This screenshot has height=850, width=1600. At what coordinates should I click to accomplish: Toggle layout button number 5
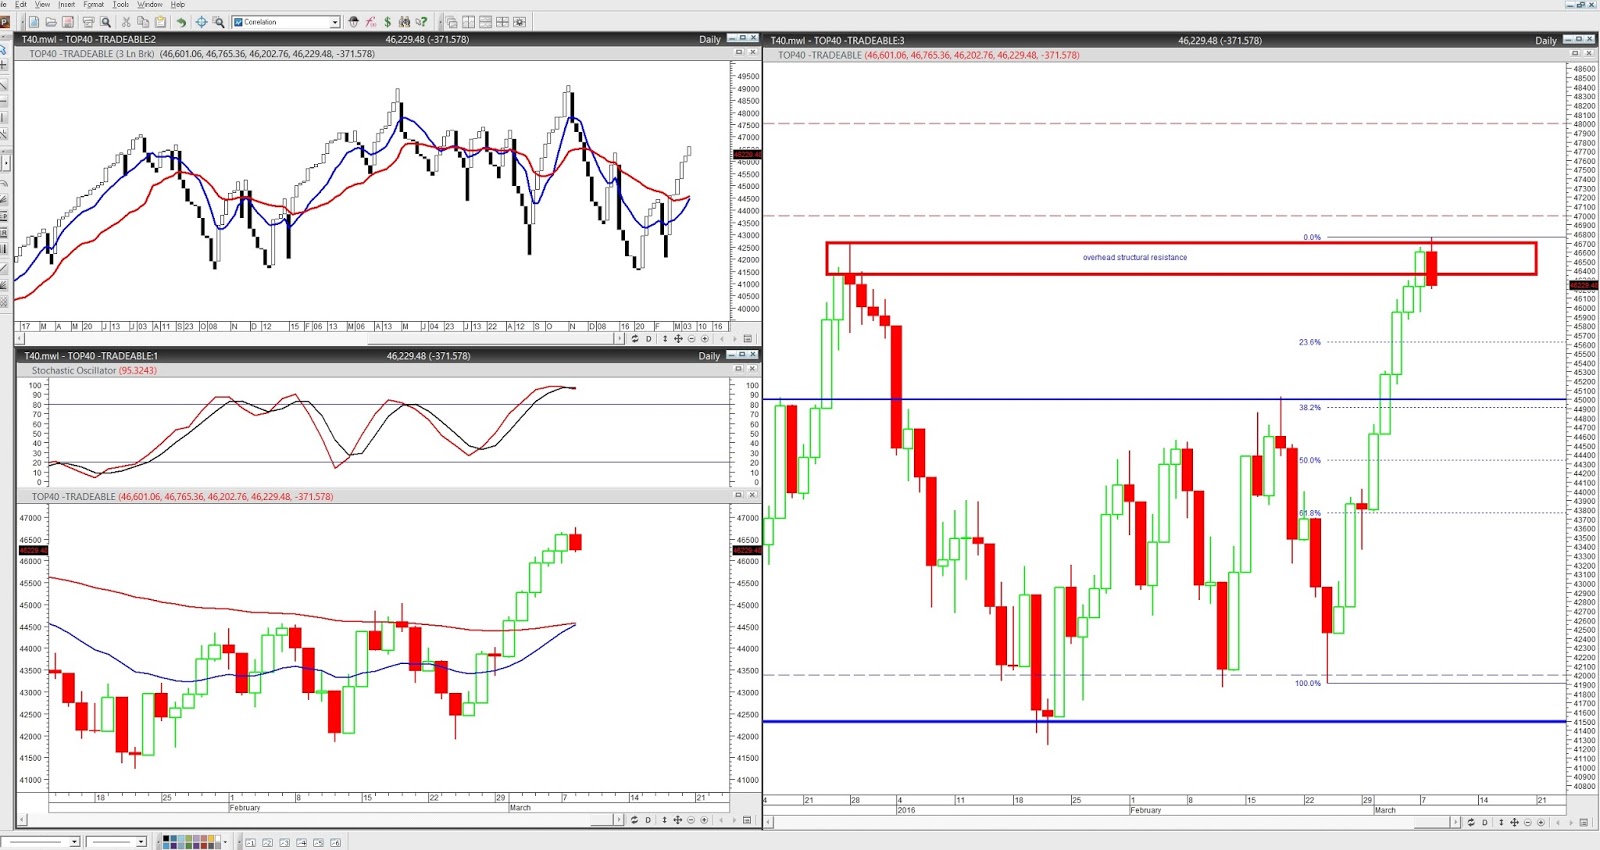319,843
